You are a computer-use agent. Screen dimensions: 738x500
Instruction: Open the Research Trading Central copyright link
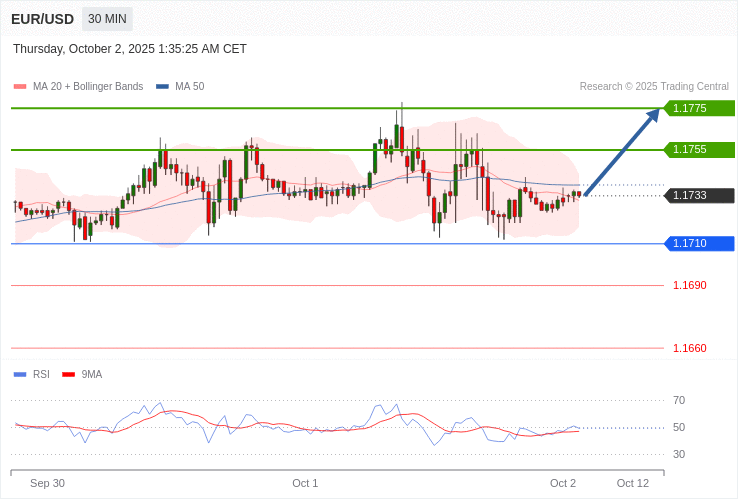pyautogui.click(x=654, y=87)
